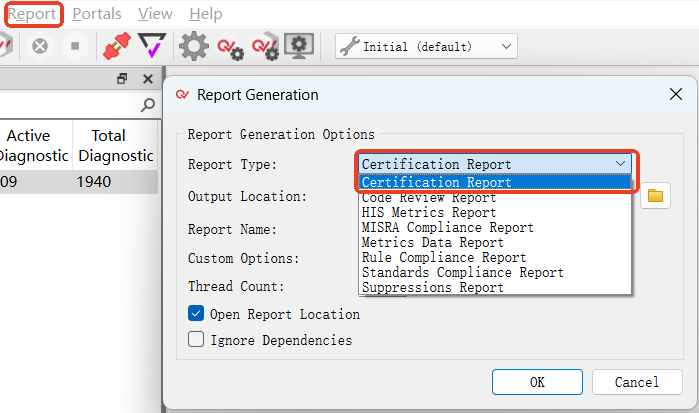Choose MISRA Compliance Report option
The image size is (699, 413).
pos(495,227)
